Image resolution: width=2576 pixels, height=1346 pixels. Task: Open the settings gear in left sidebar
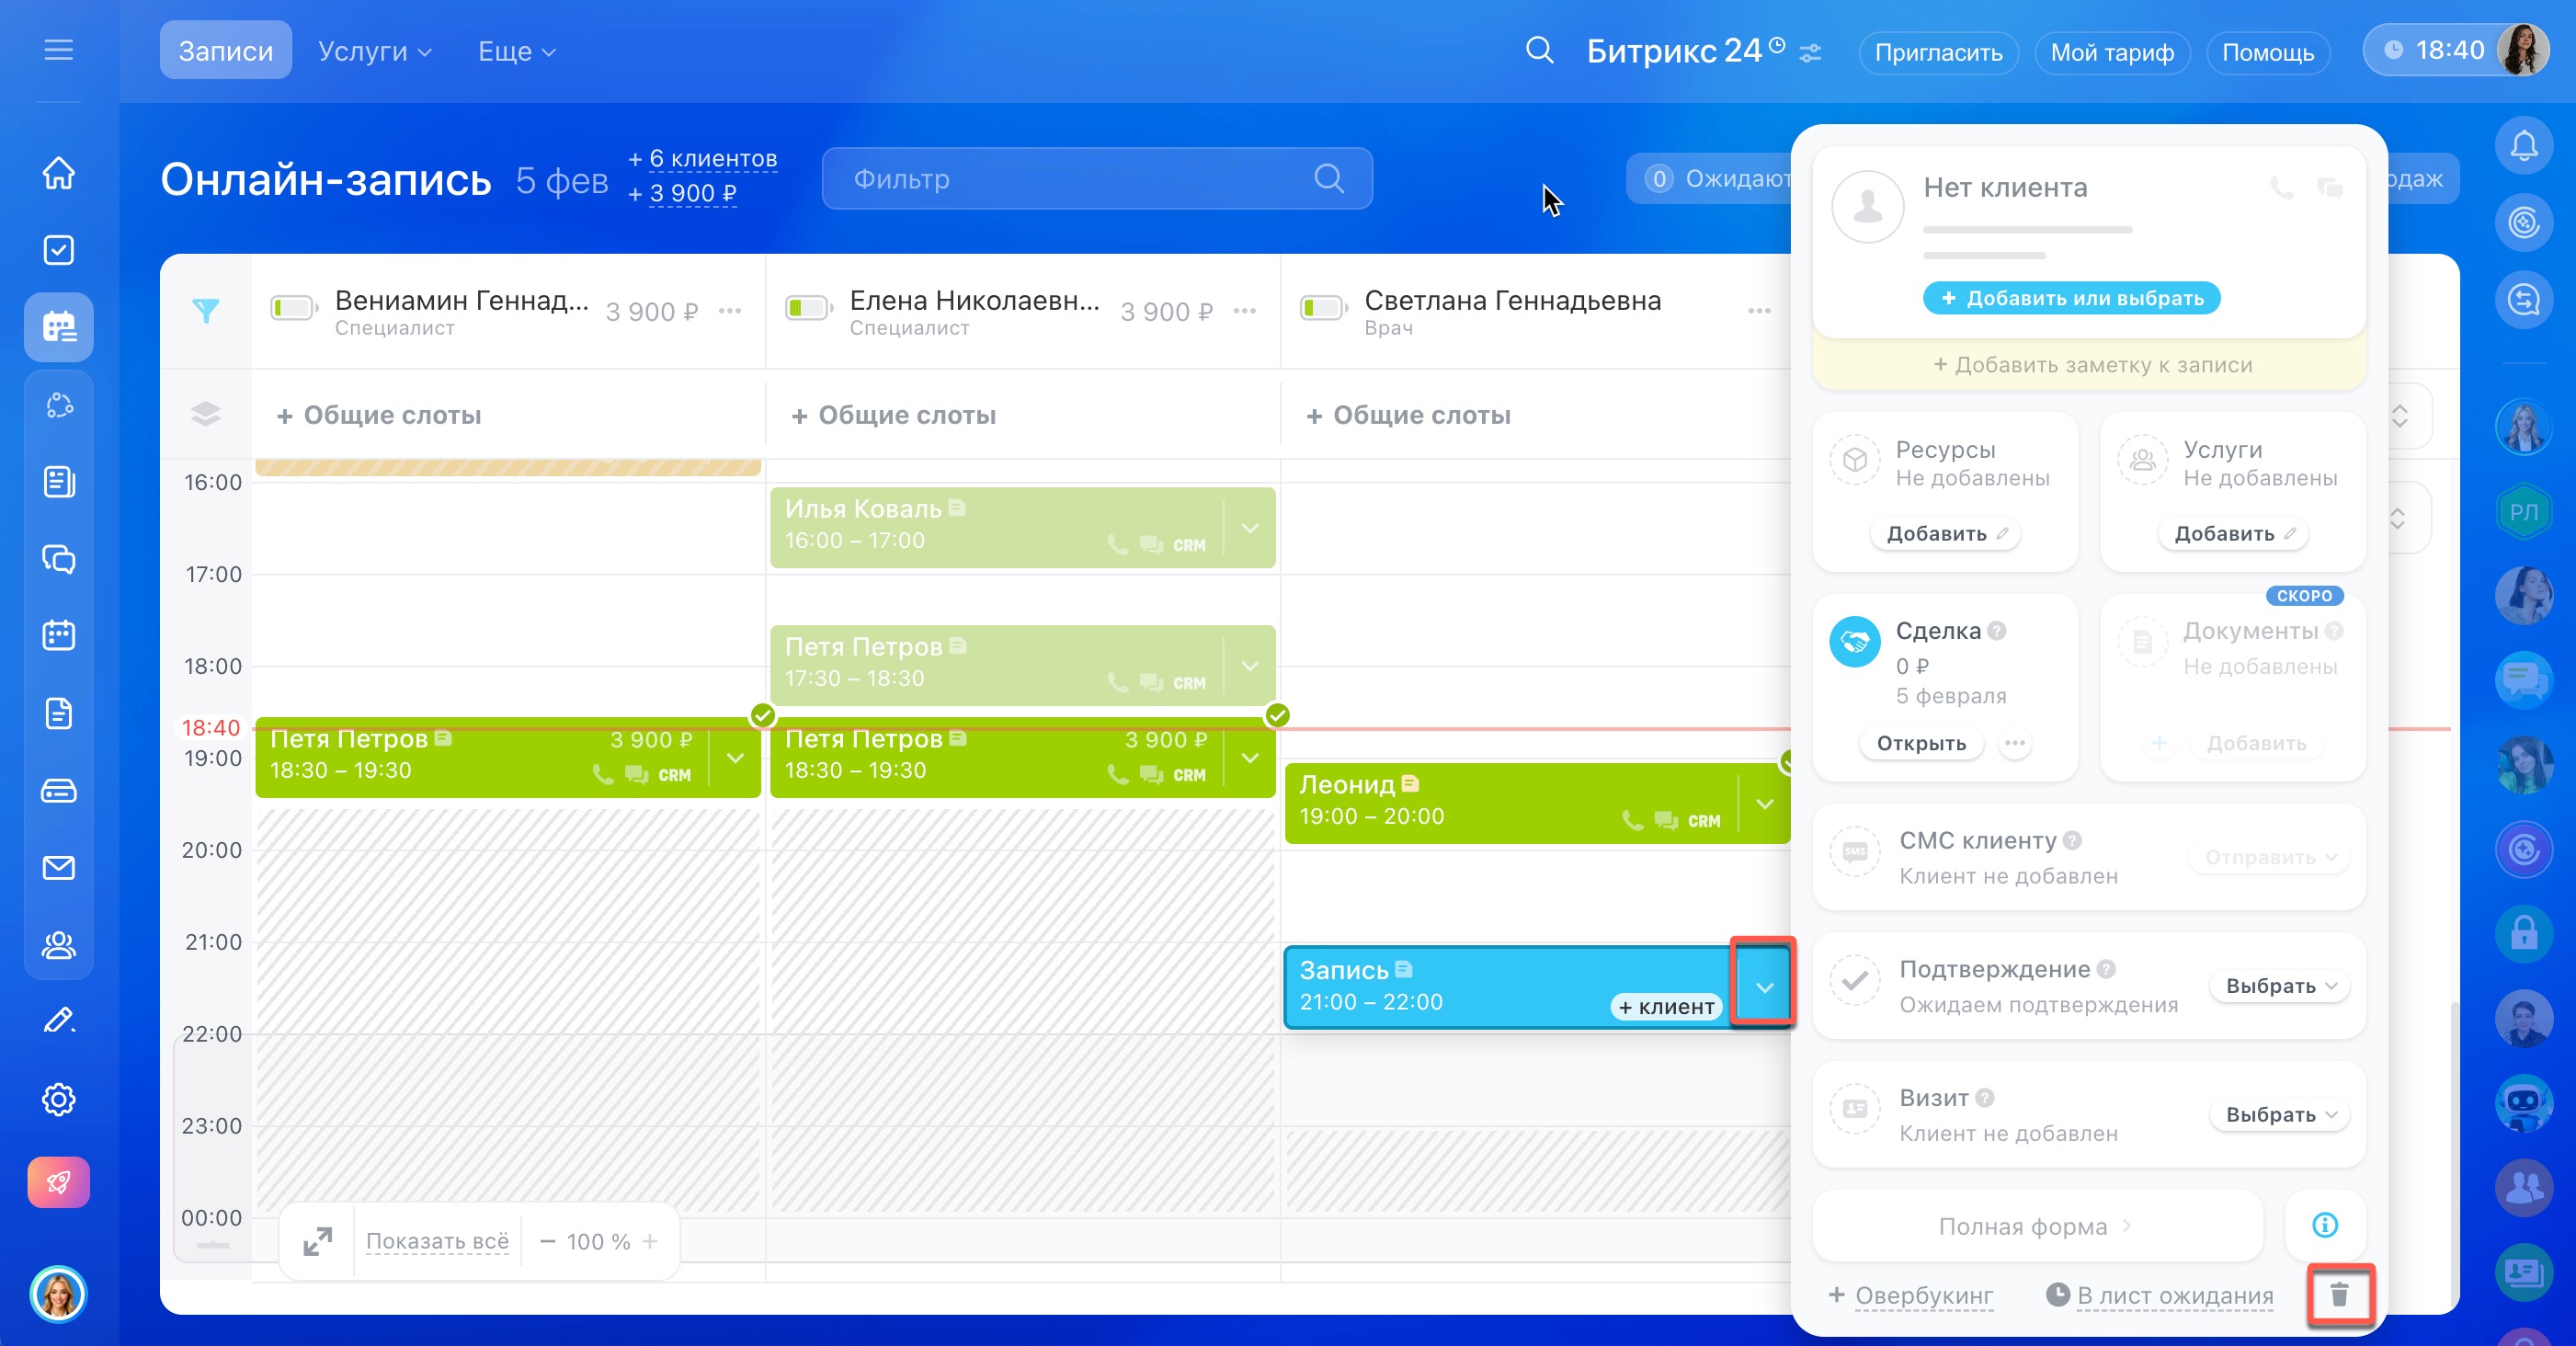point(59,1099)
